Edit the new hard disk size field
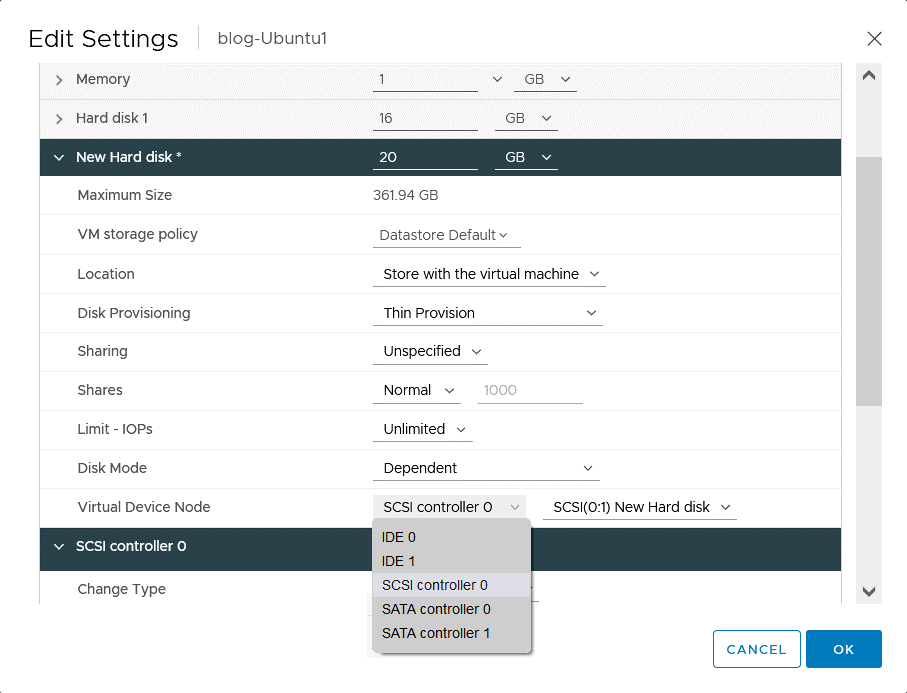Image resolution: width=907 pixels, height=693 pixels. click(x=425, y=157)
